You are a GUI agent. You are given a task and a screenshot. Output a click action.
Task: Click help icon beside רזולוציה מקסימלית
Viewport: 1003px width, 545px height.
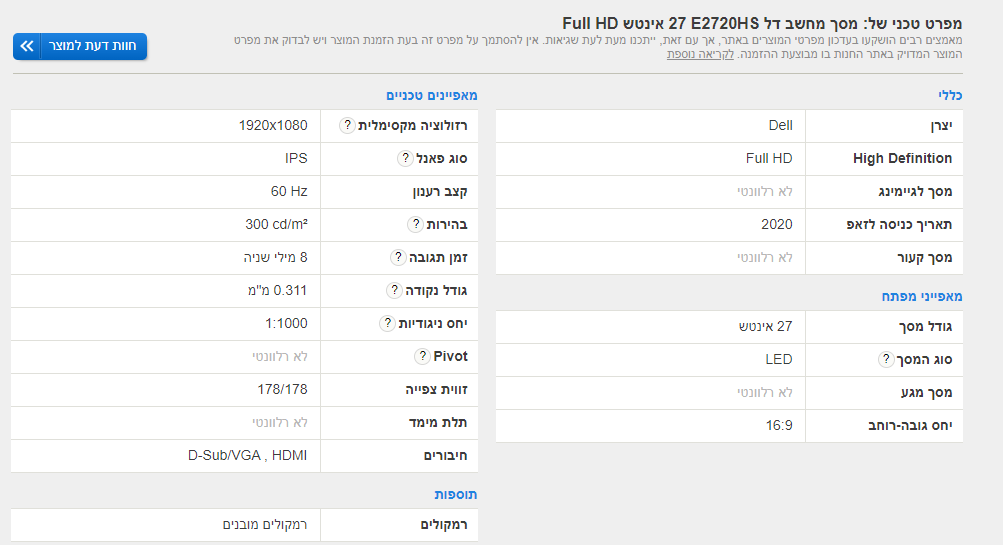pyautogui.click(x=347, y=126)
